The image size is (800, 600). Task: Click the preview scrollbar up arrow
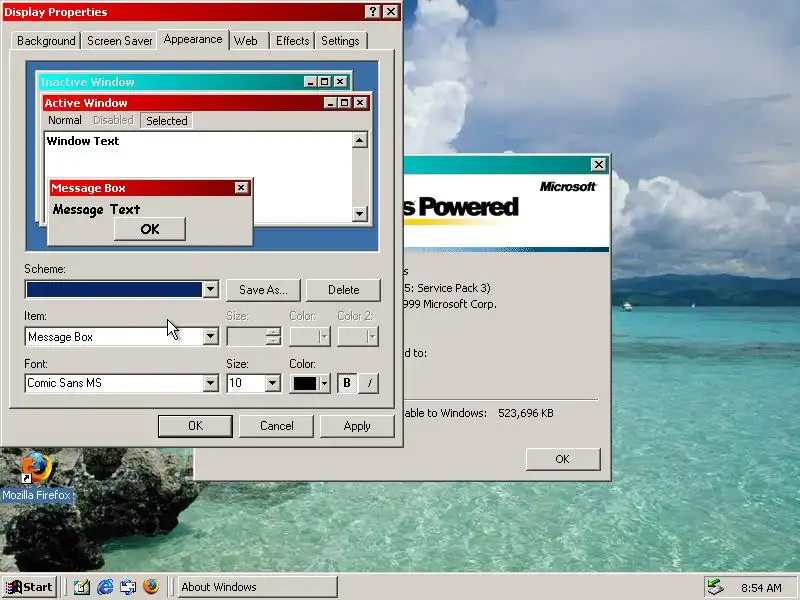pos(360,140)
